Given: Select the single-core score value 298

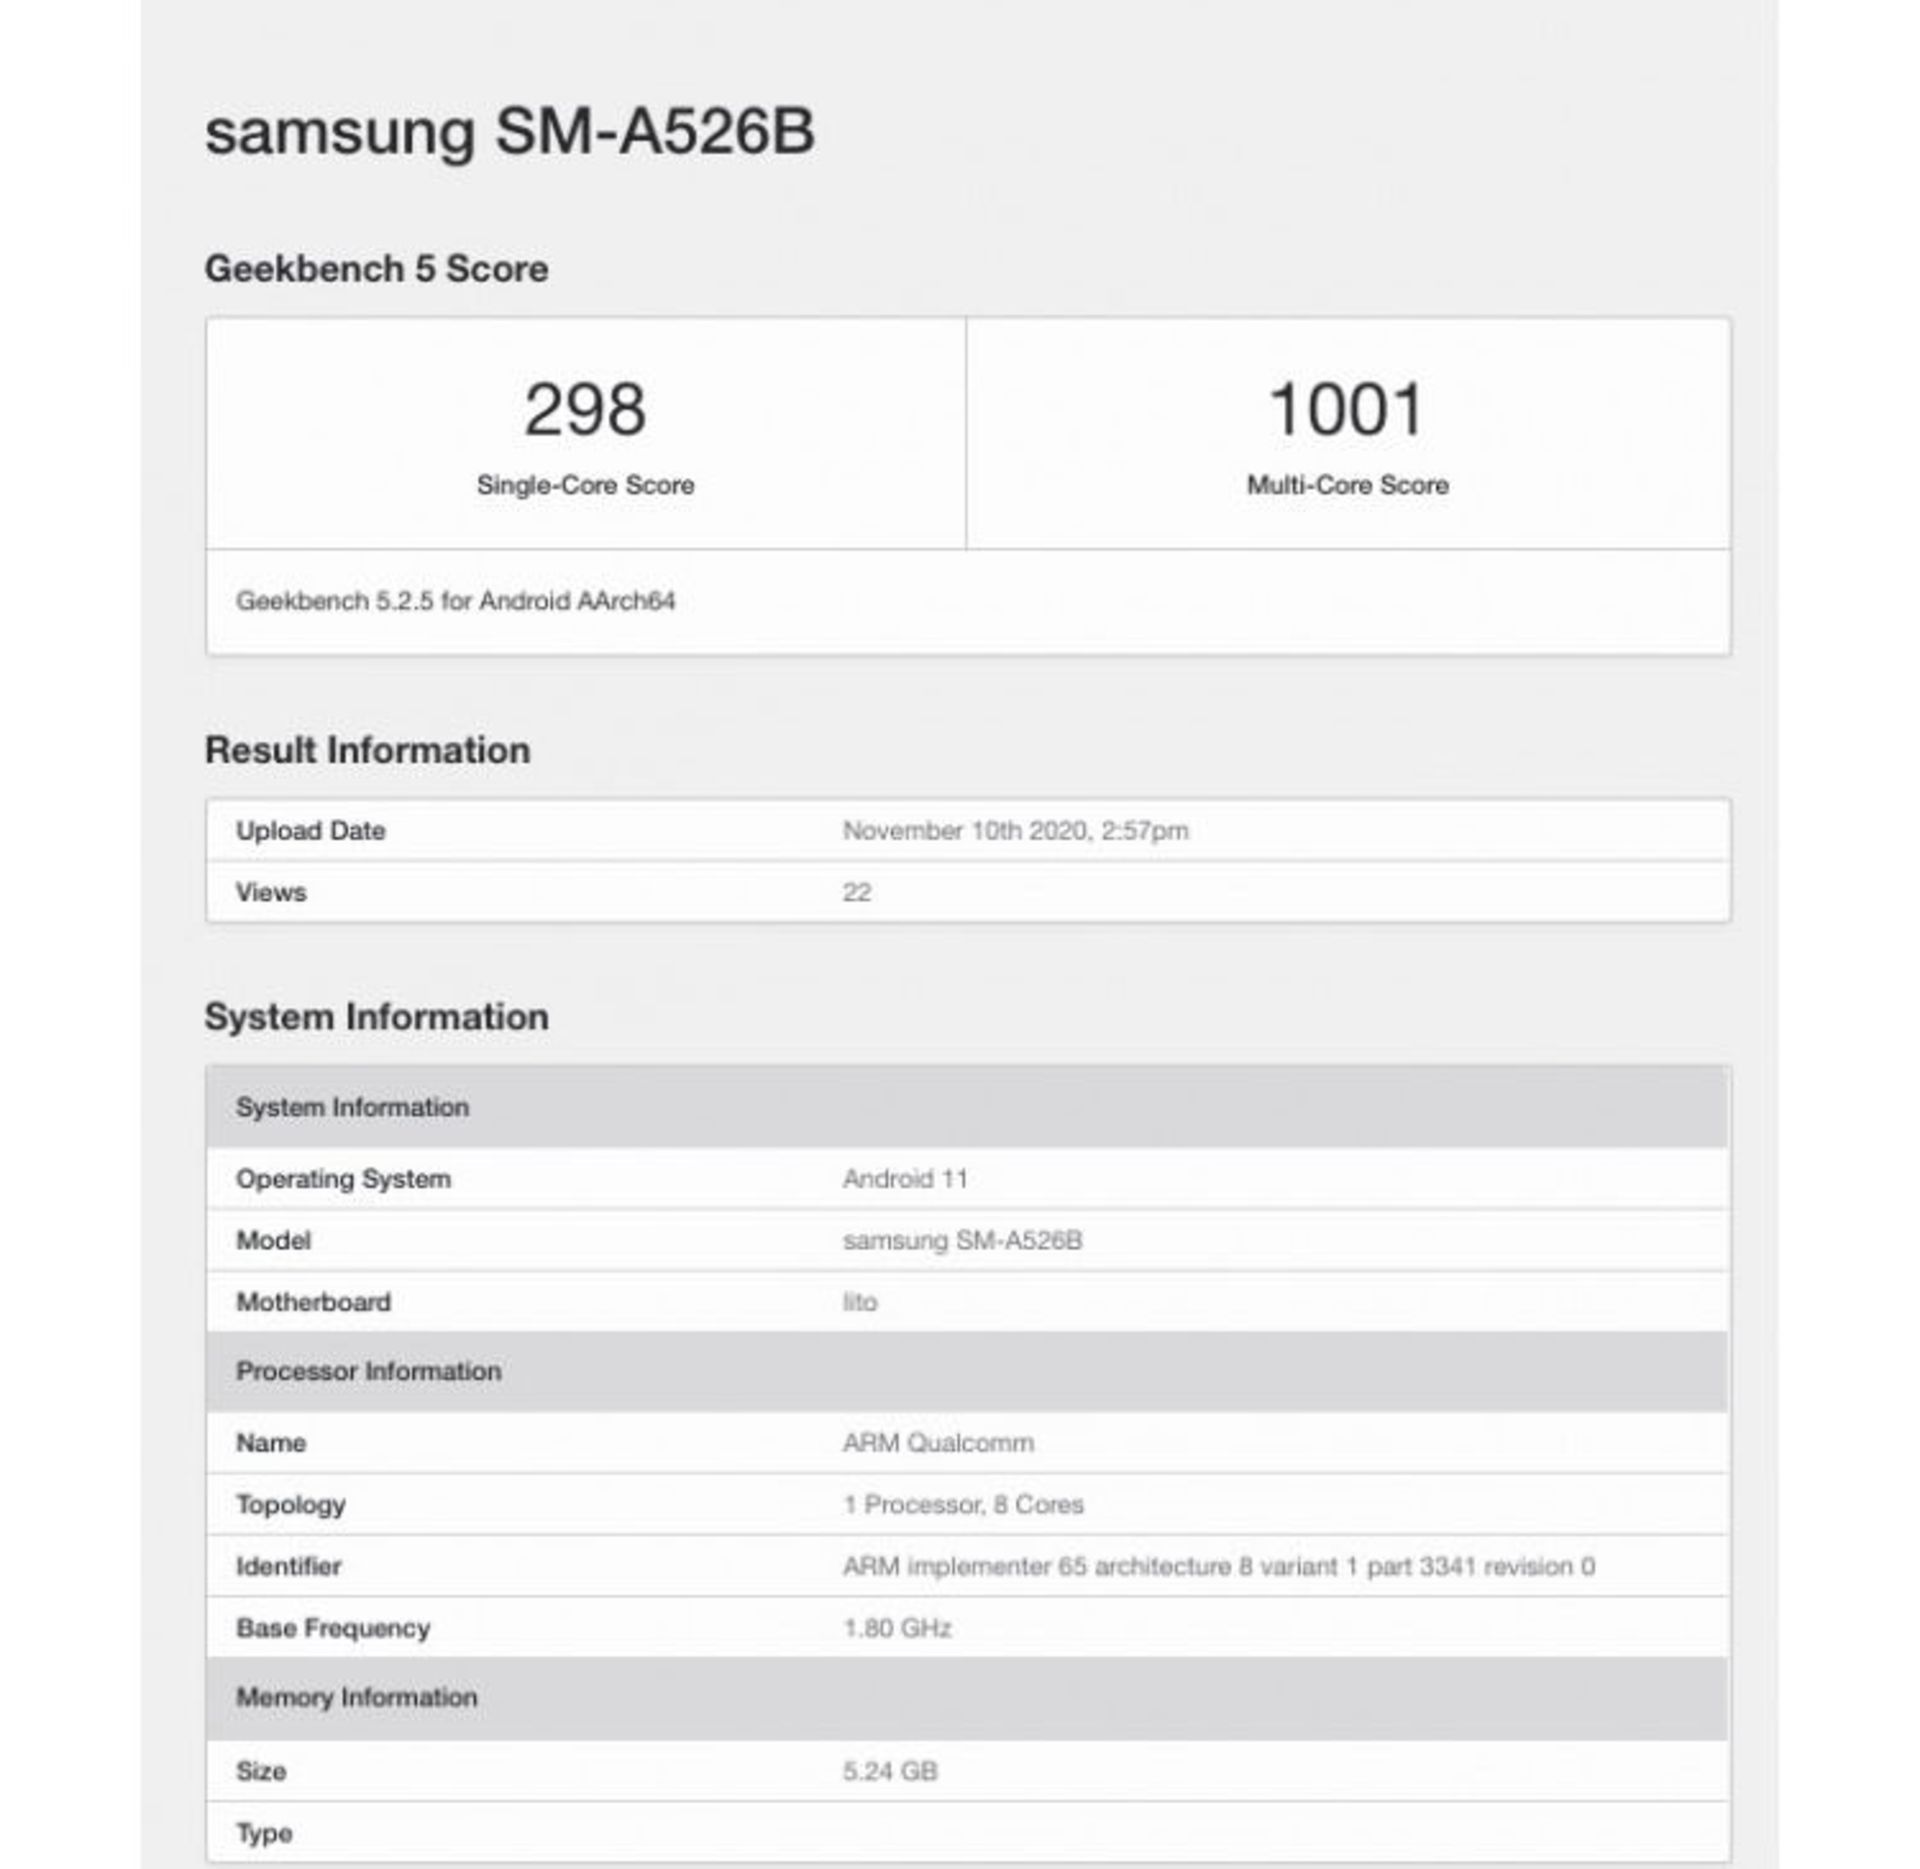Looking at the screenshot, I should [585, 410].
